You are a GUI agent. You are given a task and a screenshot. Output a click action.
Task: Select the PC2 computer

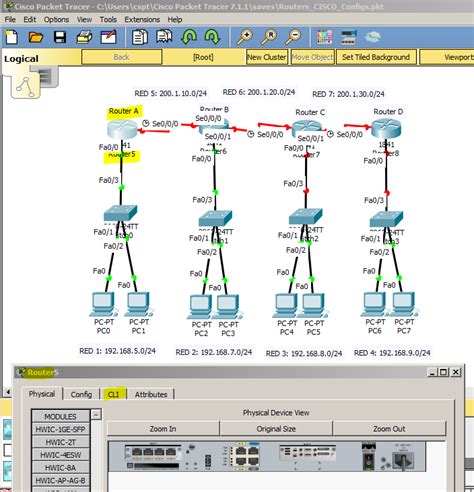click(x=201, y=307)
